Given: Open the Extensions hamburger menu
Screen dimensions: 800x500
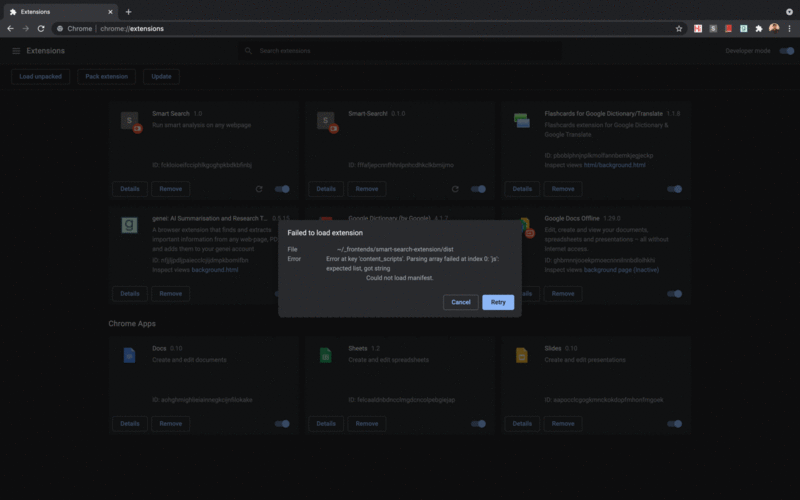Looking at the screenshot, I should pyautogui.click(x=16, y=51).
